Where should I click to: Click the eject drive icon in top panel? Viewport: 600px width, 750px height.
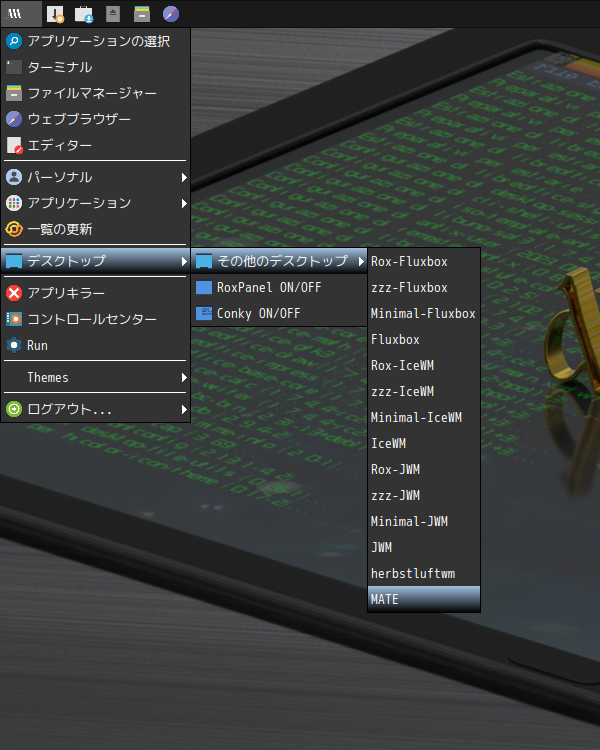coord(113,14)
